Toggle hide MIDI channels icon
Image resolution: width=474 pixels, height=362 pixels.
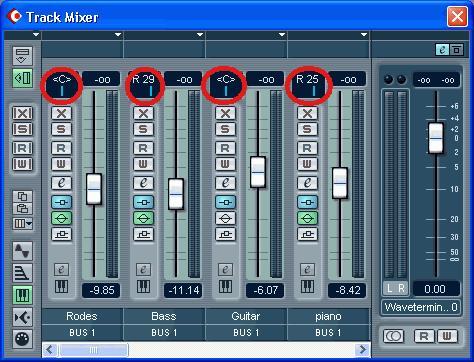pos(23,339)
